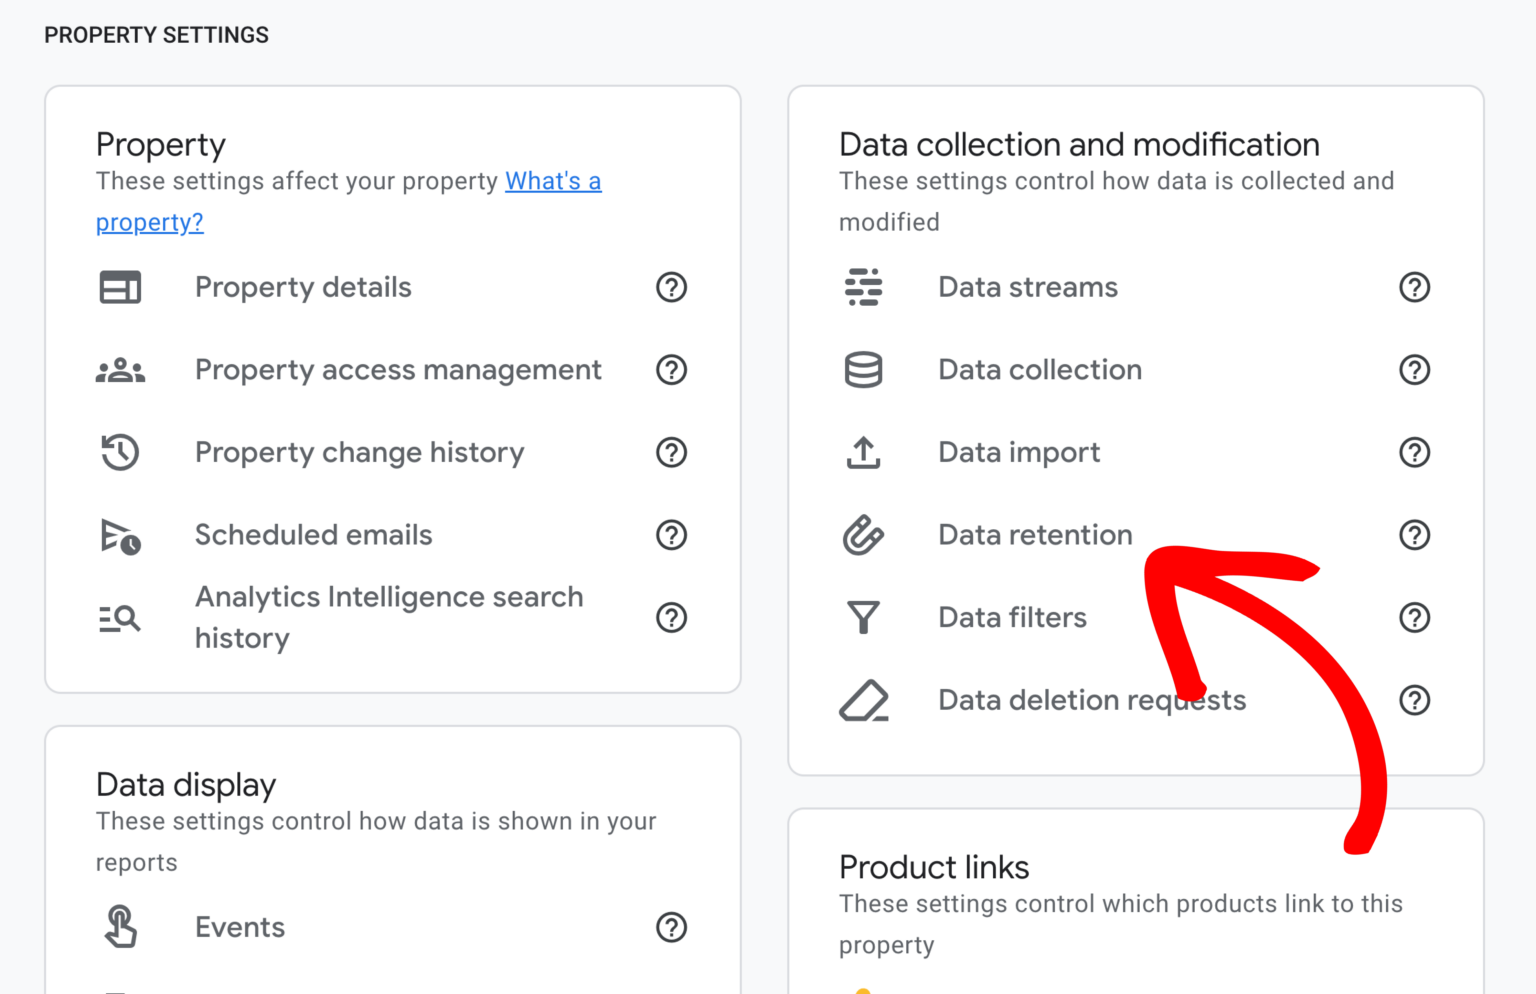
Task: Click the help icon next to Events
Action: [x=671, y=927]
